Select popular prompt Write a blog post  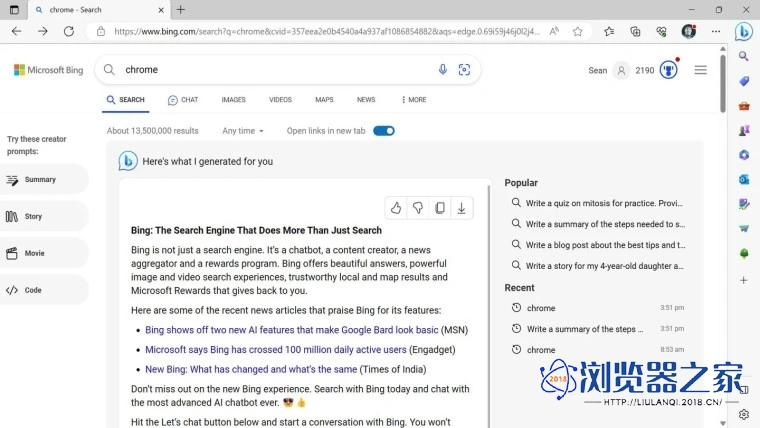598,245
